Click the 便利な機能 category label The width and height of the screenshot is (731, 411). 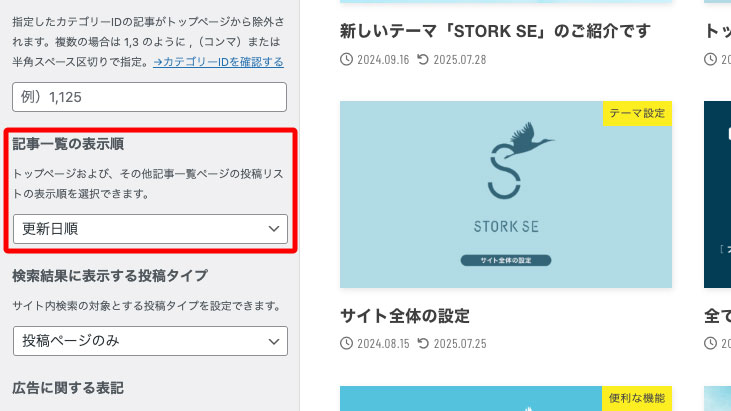pyautogui.click(x=637, y=398)
